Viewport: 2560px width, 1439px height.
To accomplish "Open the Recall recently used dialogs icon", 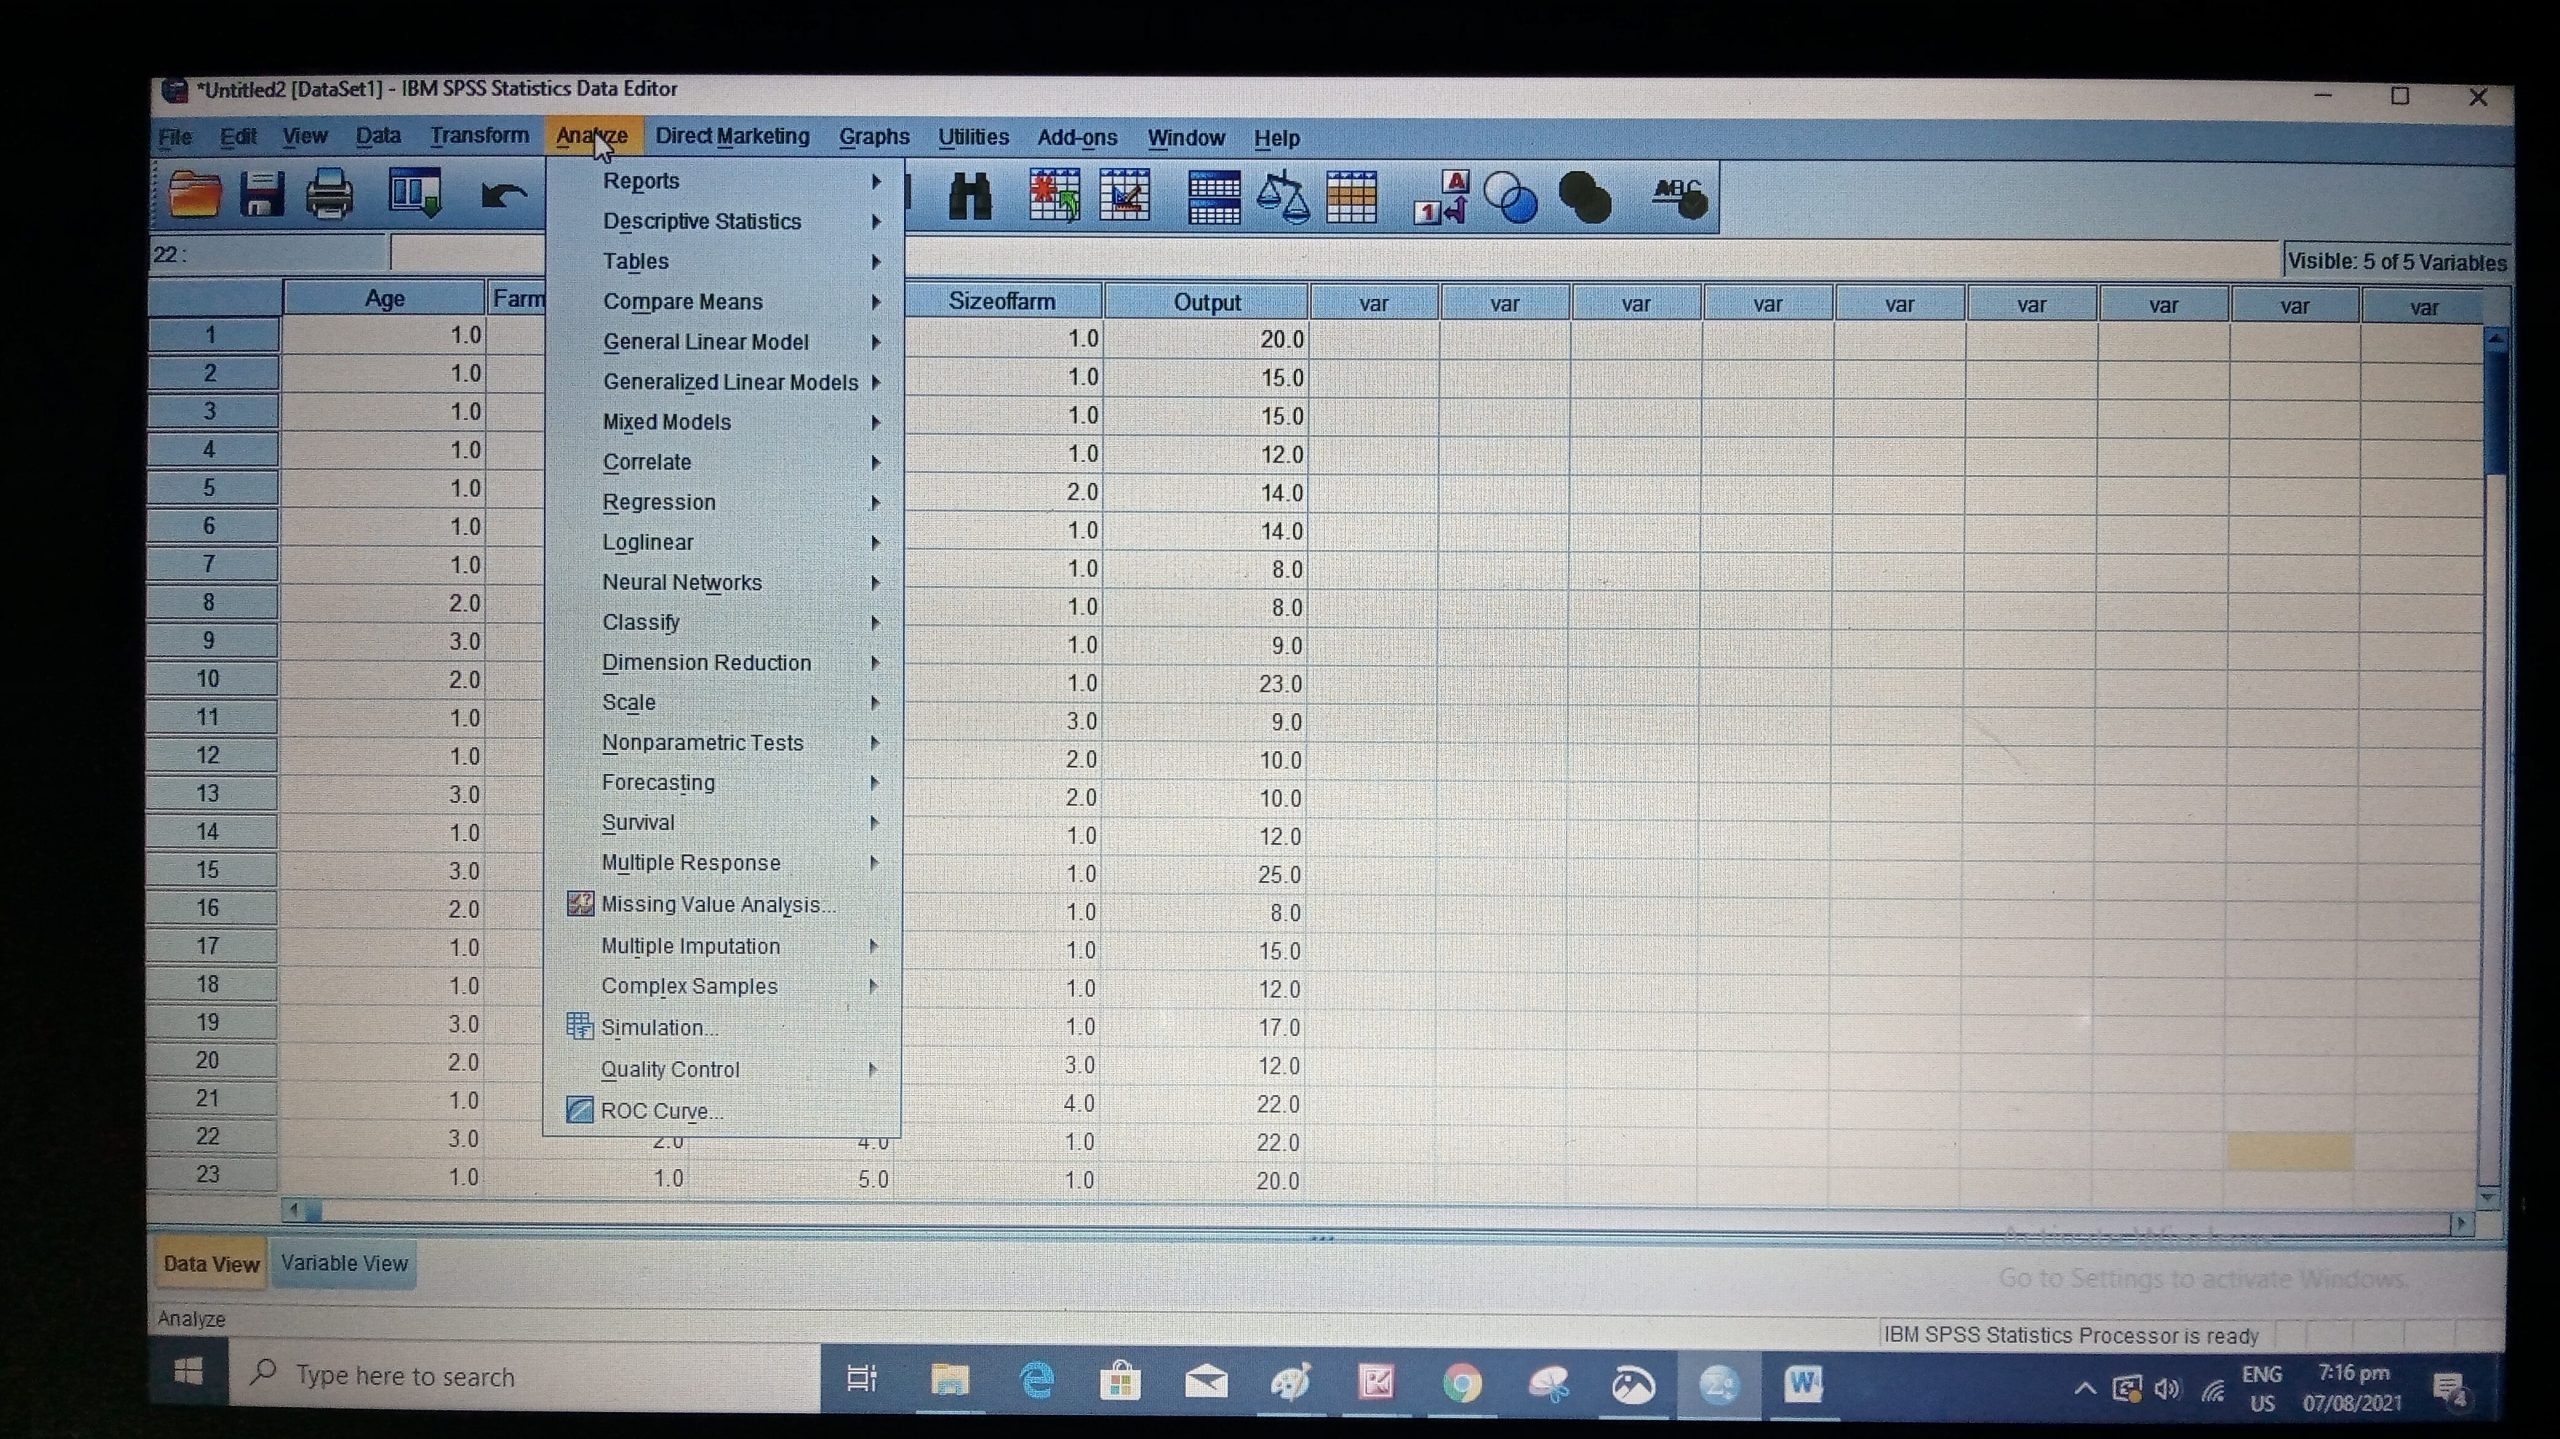I will point(415,192).
